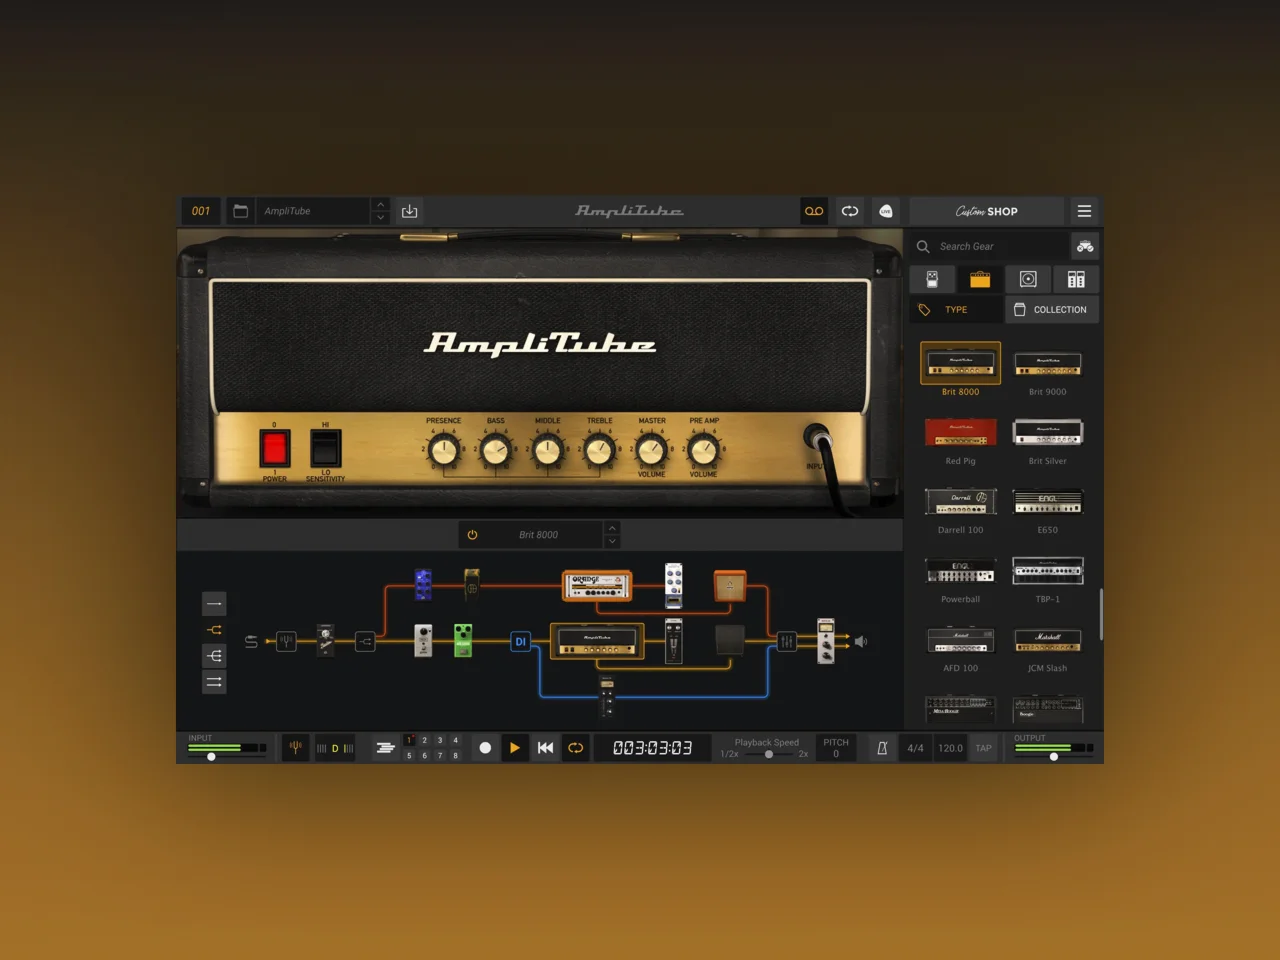Open the multitrack mixer lines icon
1280x960 pixels.
tap(385, 748)
